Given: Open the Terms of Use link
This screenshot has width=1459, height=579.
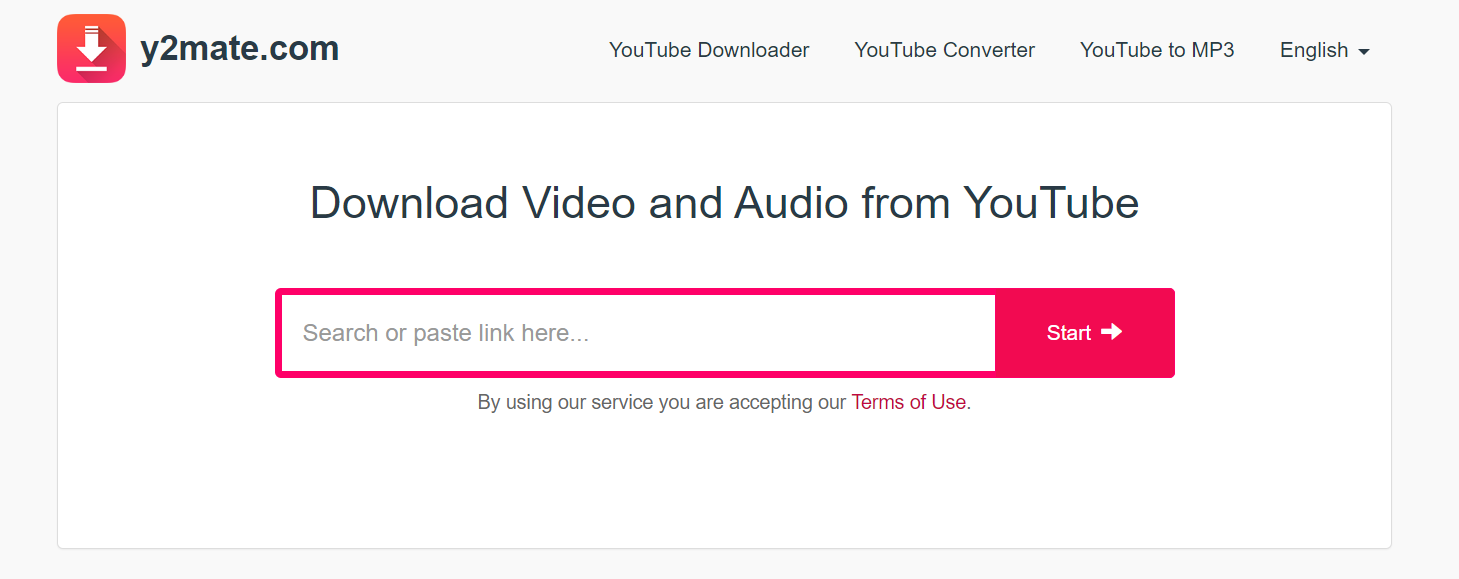Looking at the screenshot, I should (x=908, y=402).
